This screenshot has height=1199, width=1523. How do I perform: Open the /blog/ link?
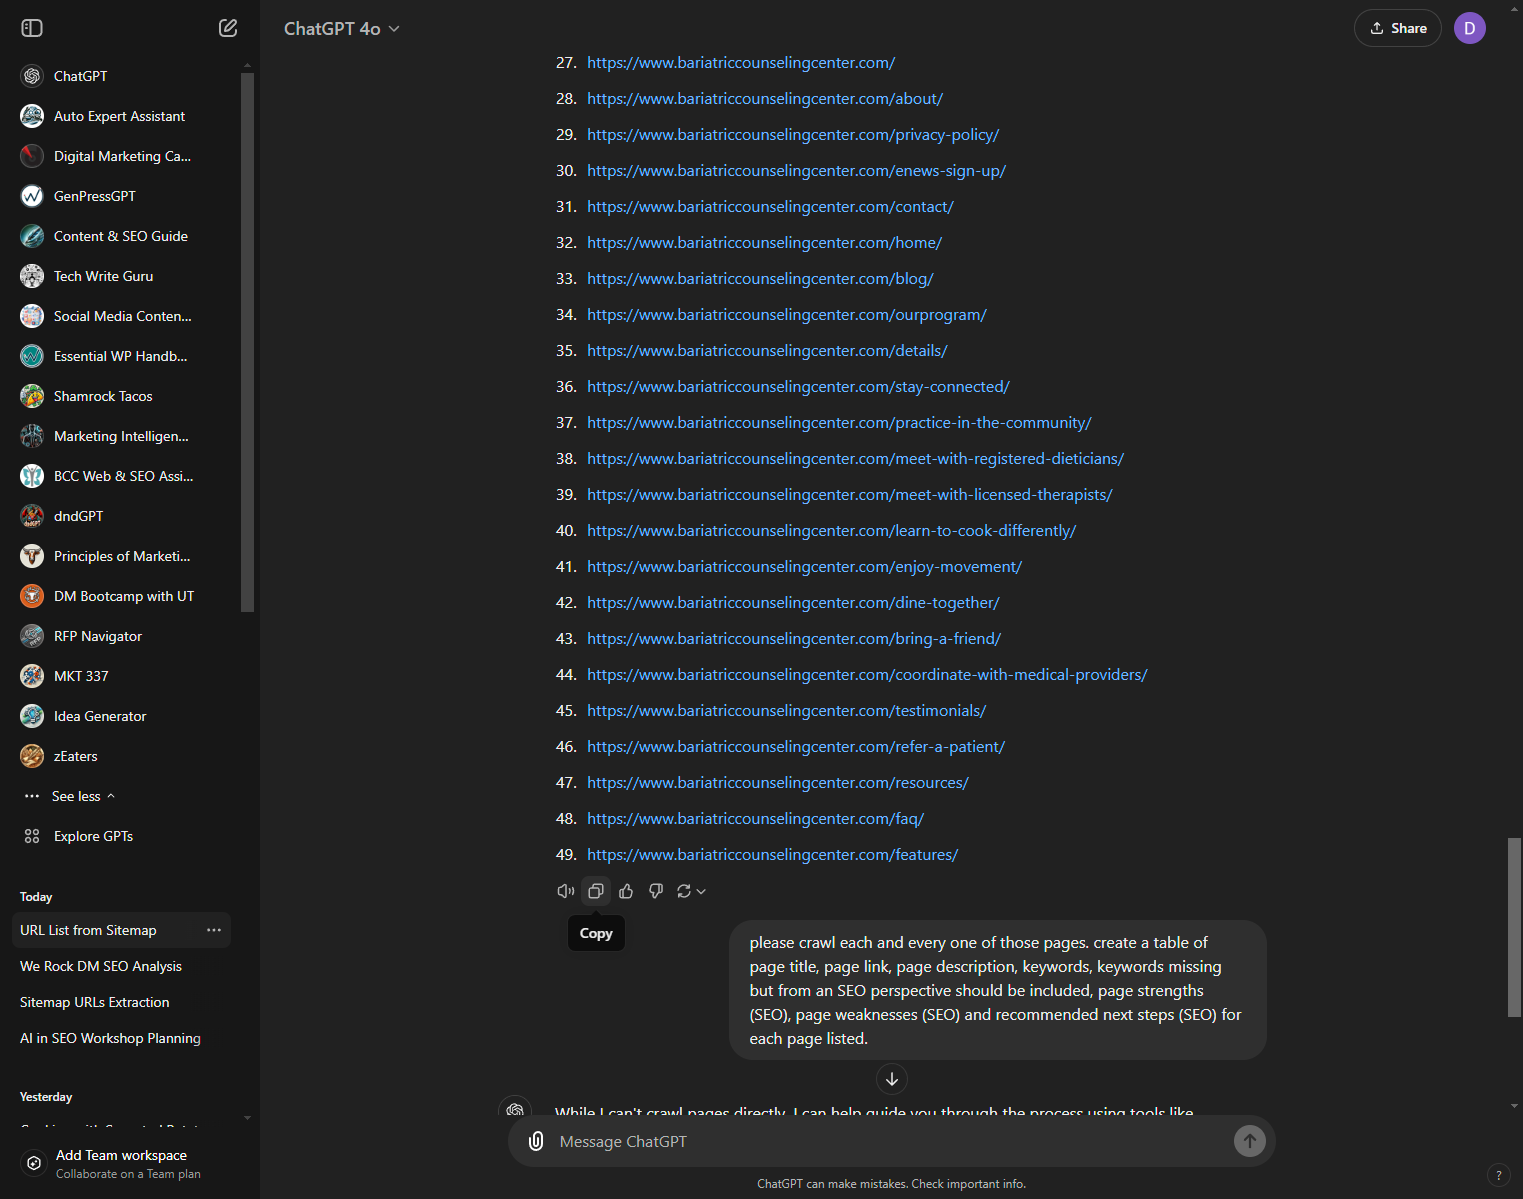760,279
